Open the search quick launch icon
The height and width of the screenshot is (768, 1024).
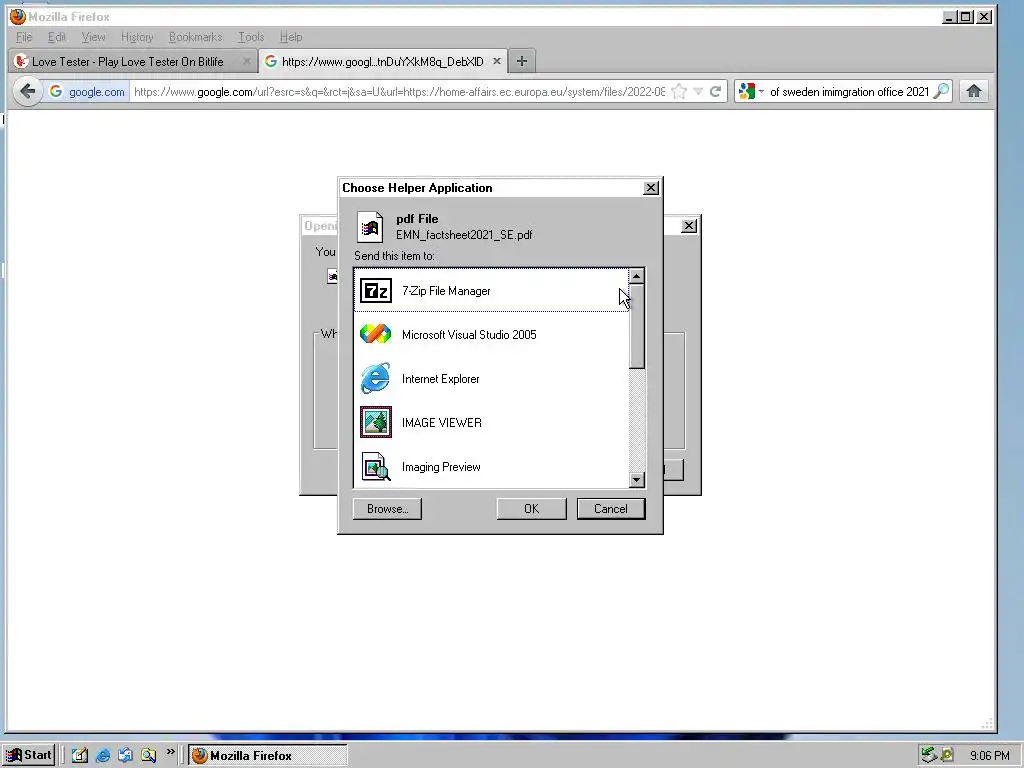[x=148, y=756]
